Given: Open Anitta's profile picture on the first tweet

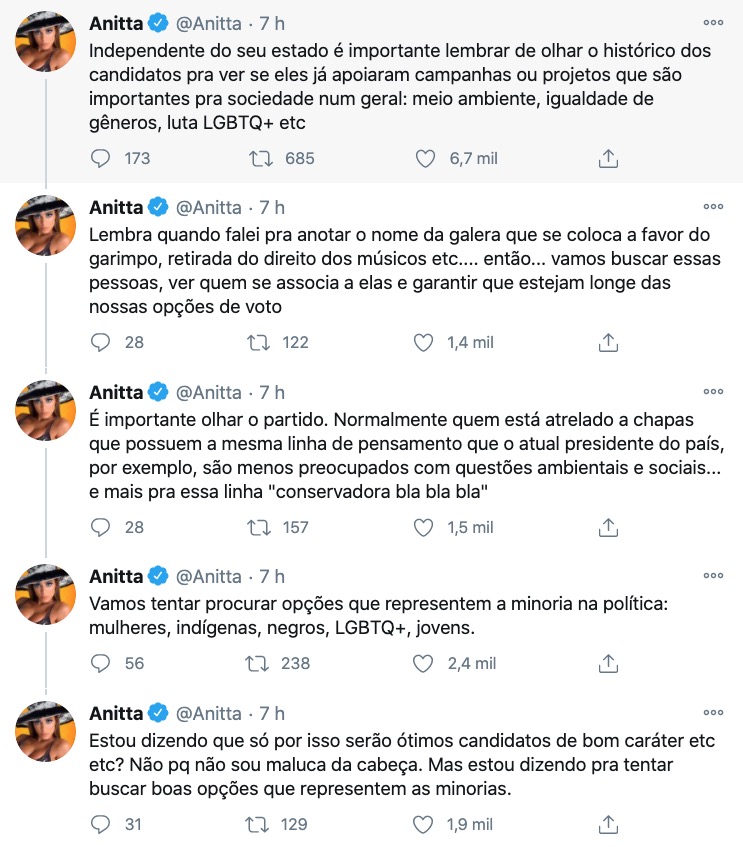Looking at the screenshot, I should (44, 43).
